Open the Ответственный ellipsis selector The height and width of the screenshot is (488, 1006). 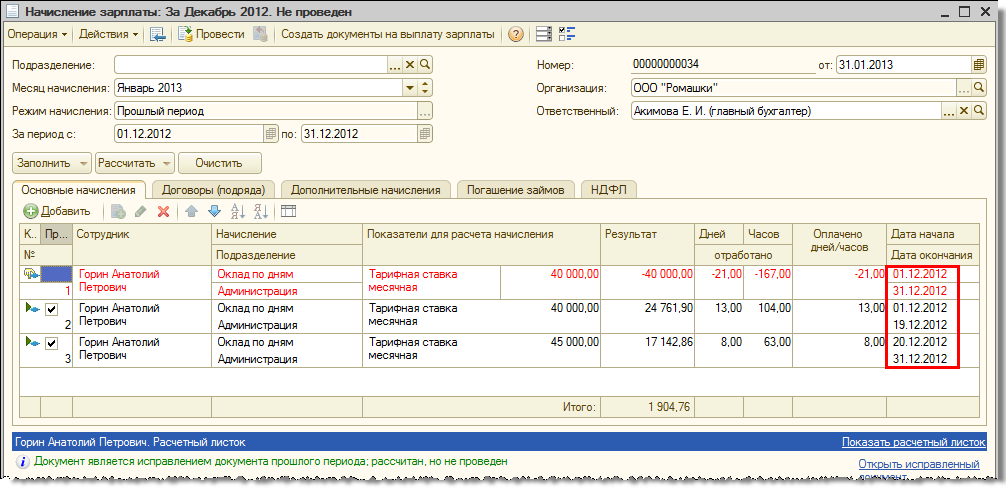click(949, 111)
